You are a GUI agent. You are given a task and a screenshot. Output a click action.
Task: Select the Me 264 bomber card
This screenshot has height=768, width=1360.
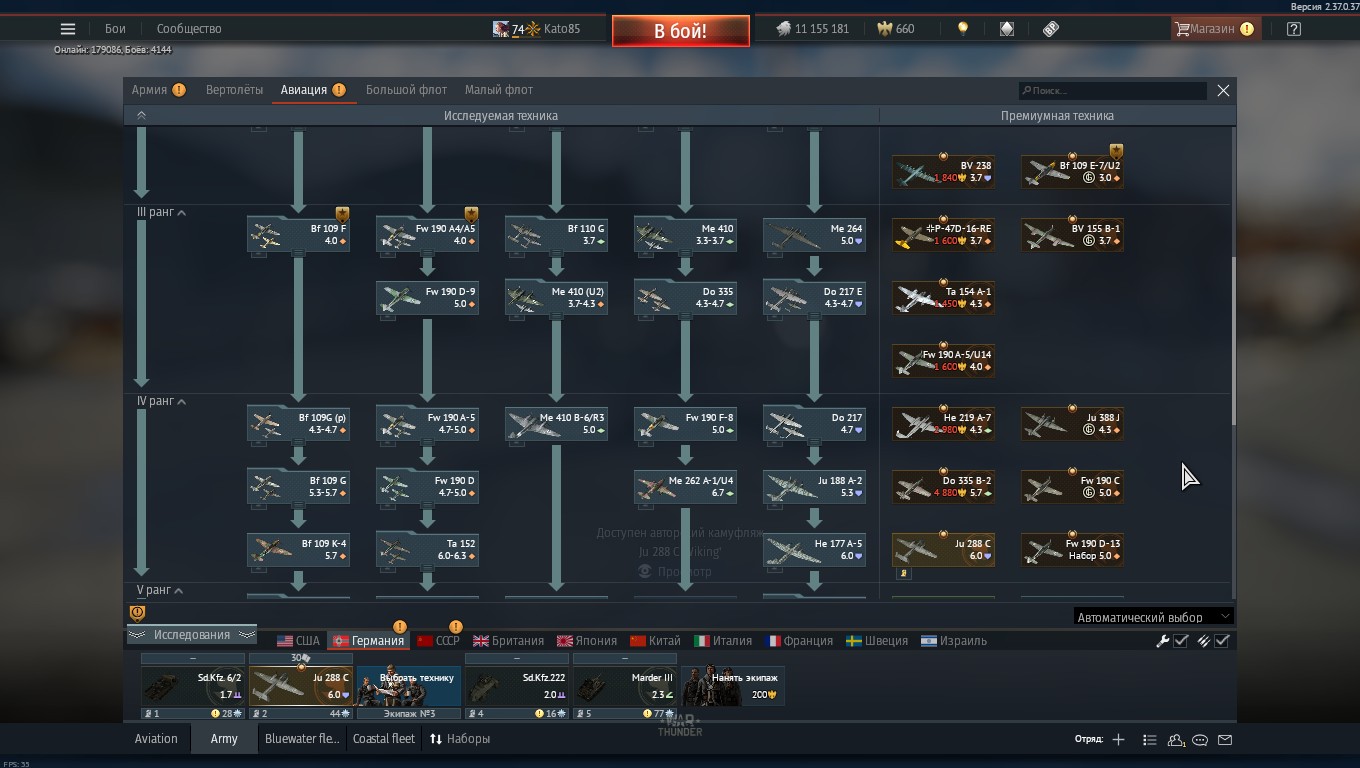814,234
